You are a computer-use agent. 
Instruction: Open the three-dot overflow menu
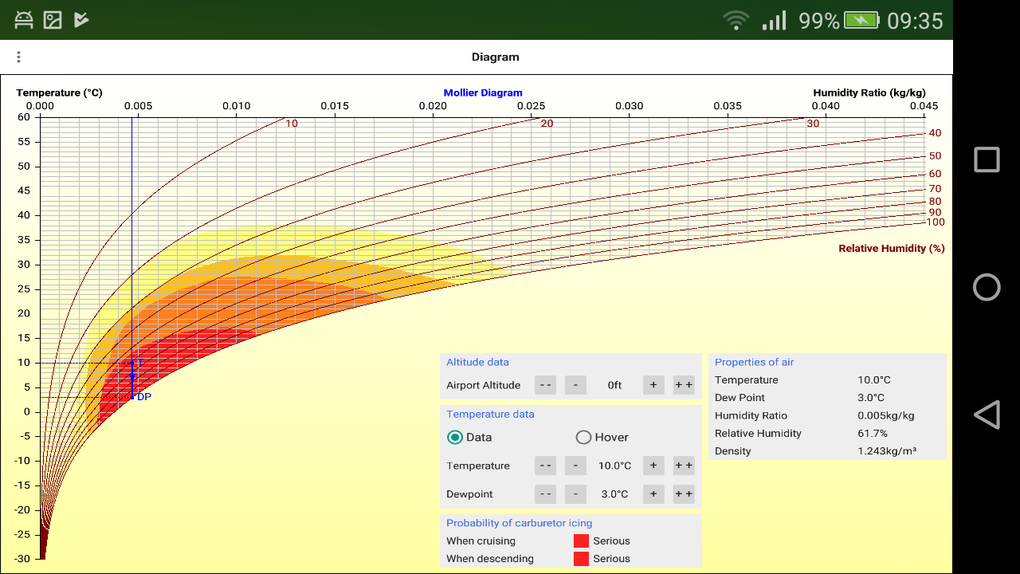18,57
